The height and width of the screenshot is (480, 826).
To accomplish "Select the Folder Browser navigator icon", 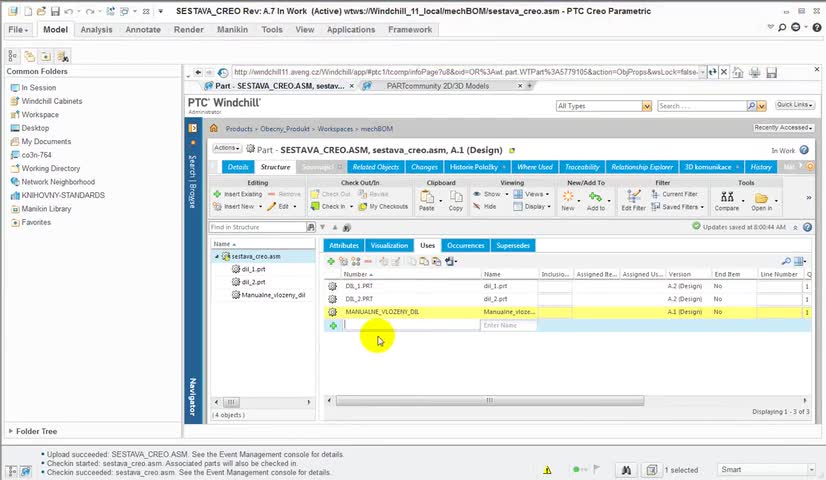I will click(x=30, y=56).
